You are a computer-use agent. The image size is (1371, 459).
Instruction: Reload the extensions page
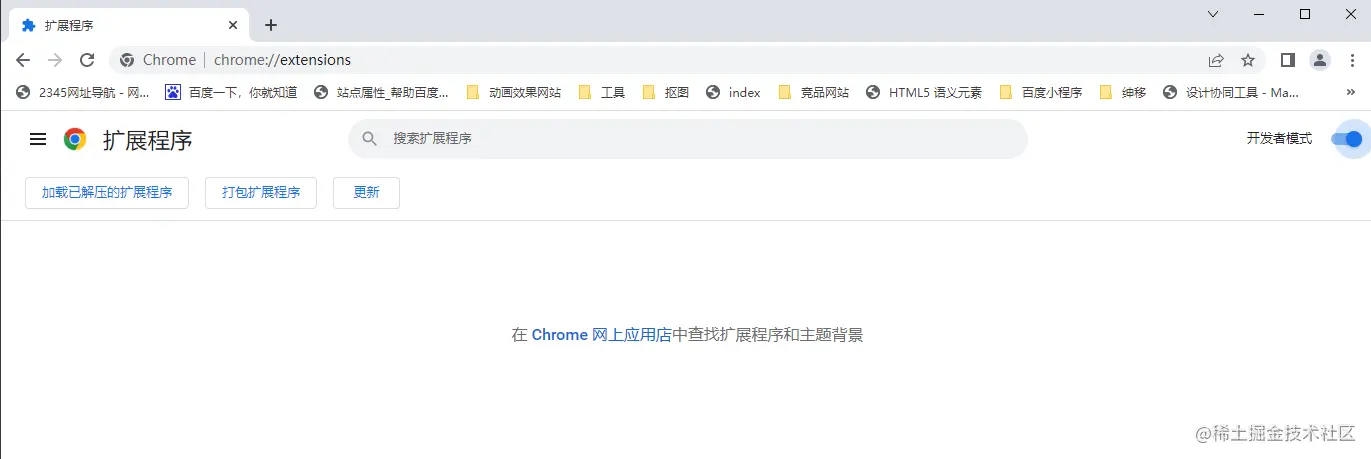[x=87, y=60]
